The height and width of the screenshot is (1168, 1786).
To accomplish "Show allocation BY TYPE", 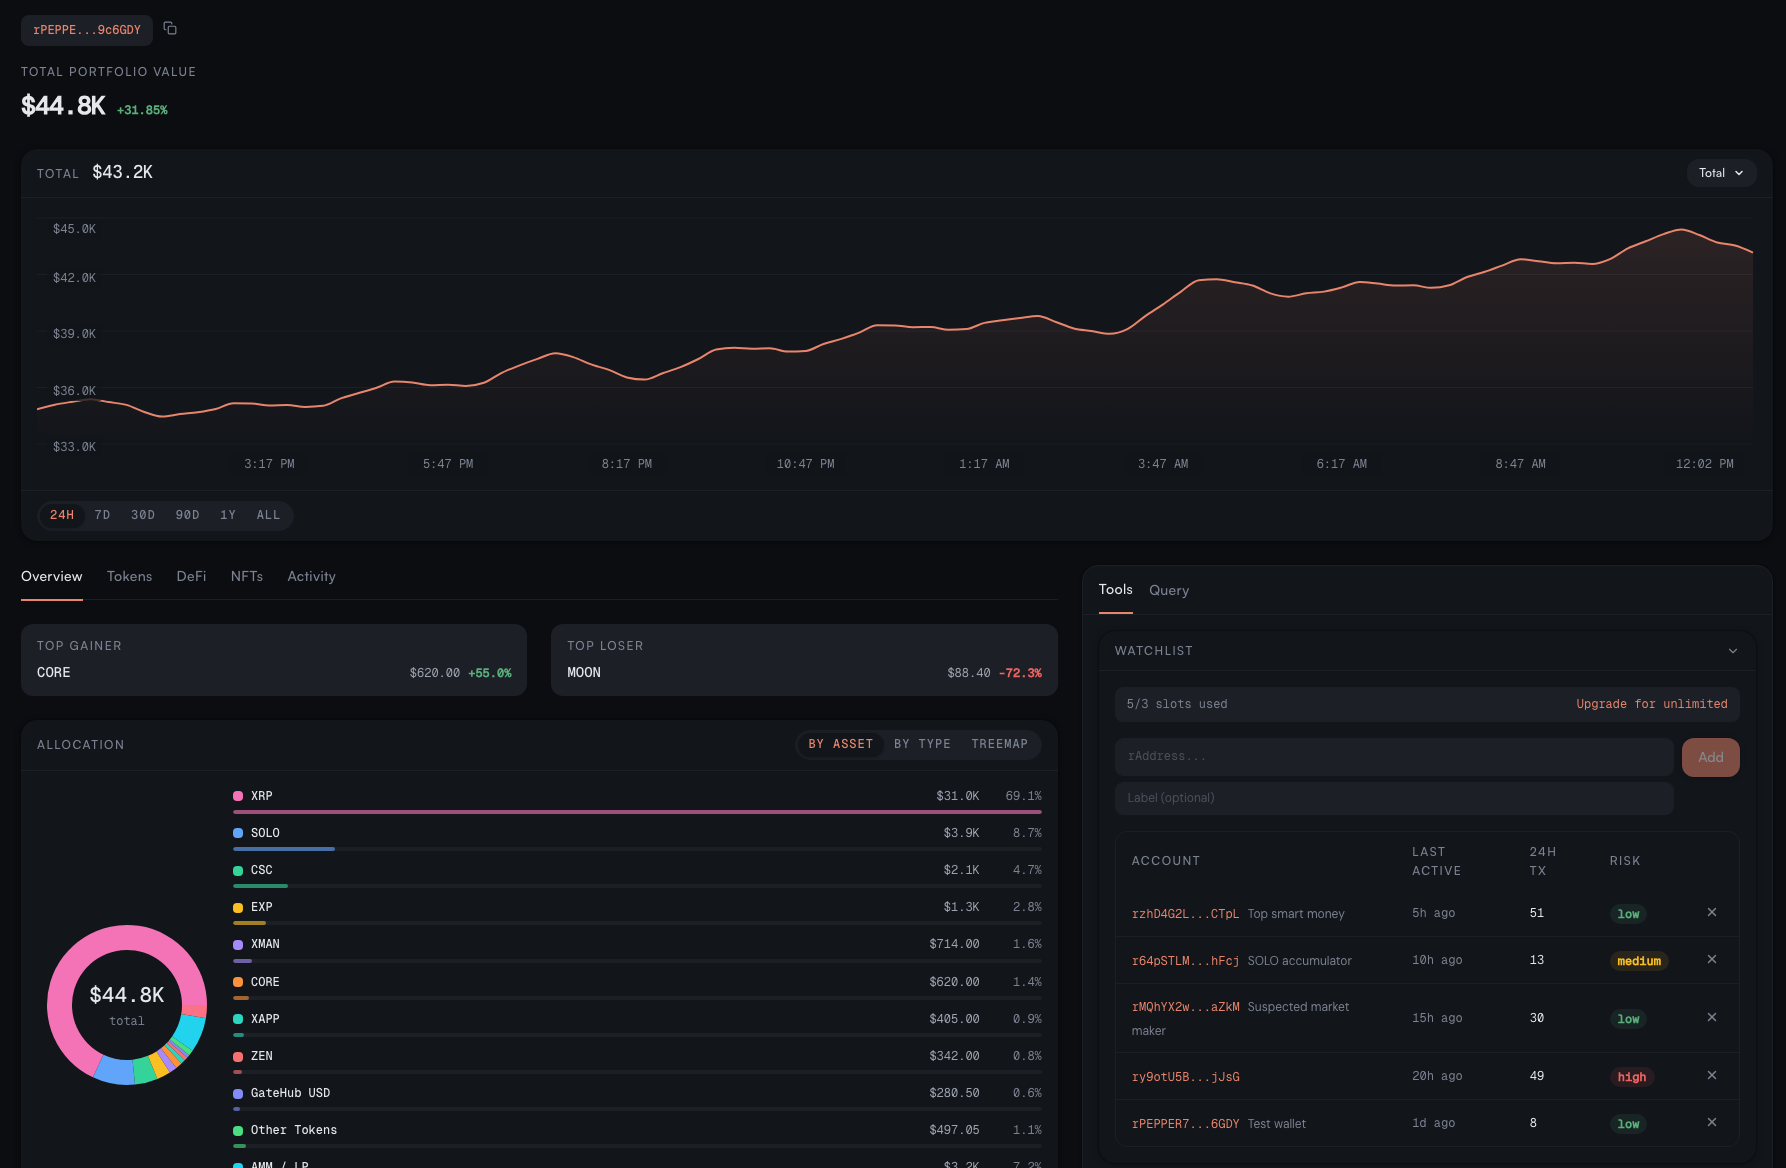I will (922, 744).
